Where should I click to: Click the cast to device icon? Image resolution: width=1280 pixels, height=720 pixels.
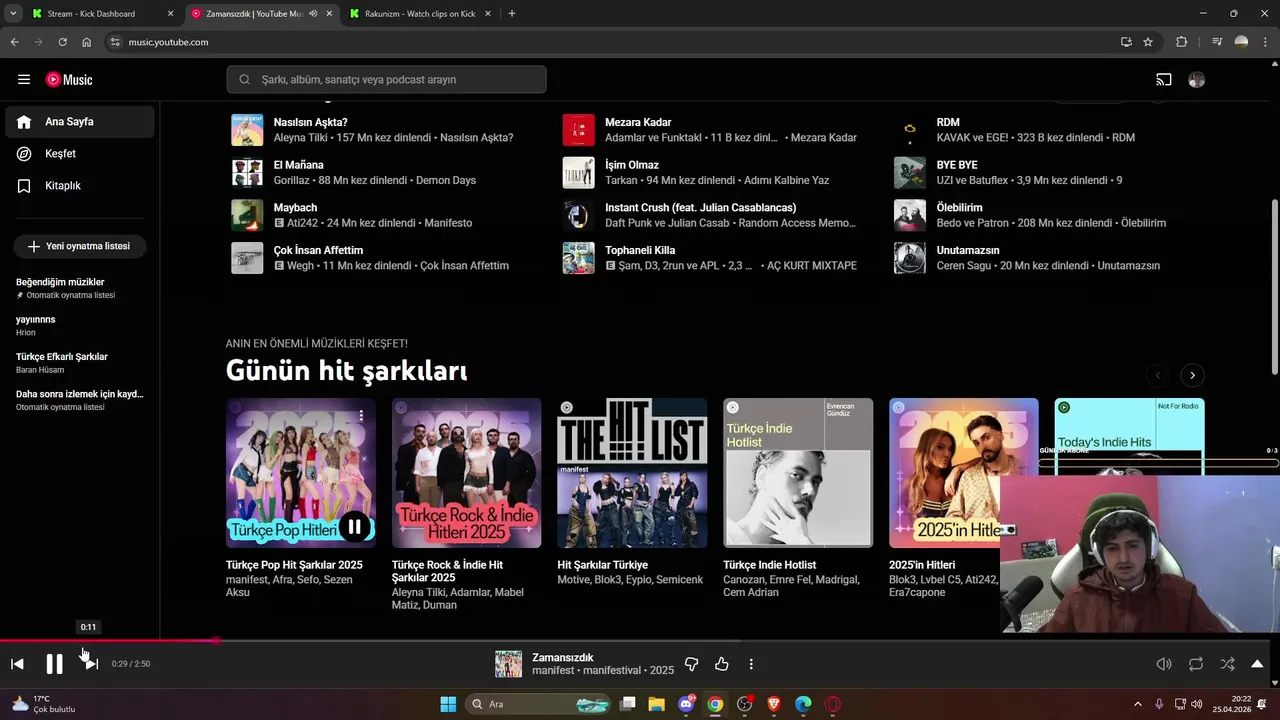point(1164,80)
